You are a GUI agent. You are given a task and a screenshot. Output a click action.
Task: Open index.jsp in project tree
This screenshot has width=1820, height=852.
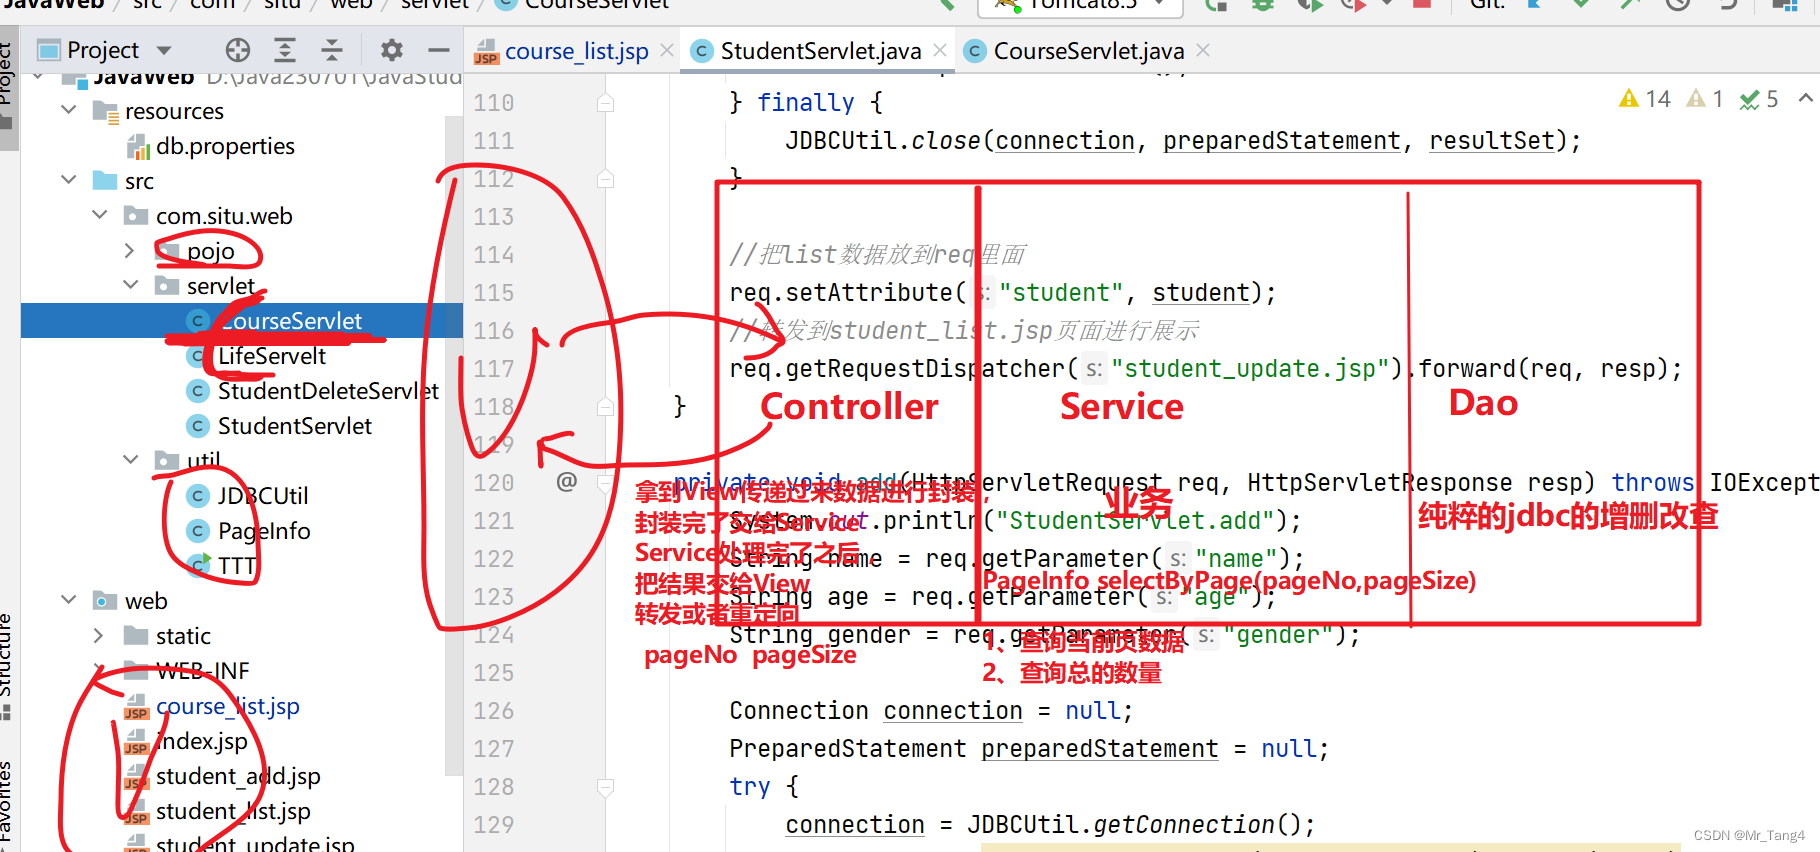point(202,741)
